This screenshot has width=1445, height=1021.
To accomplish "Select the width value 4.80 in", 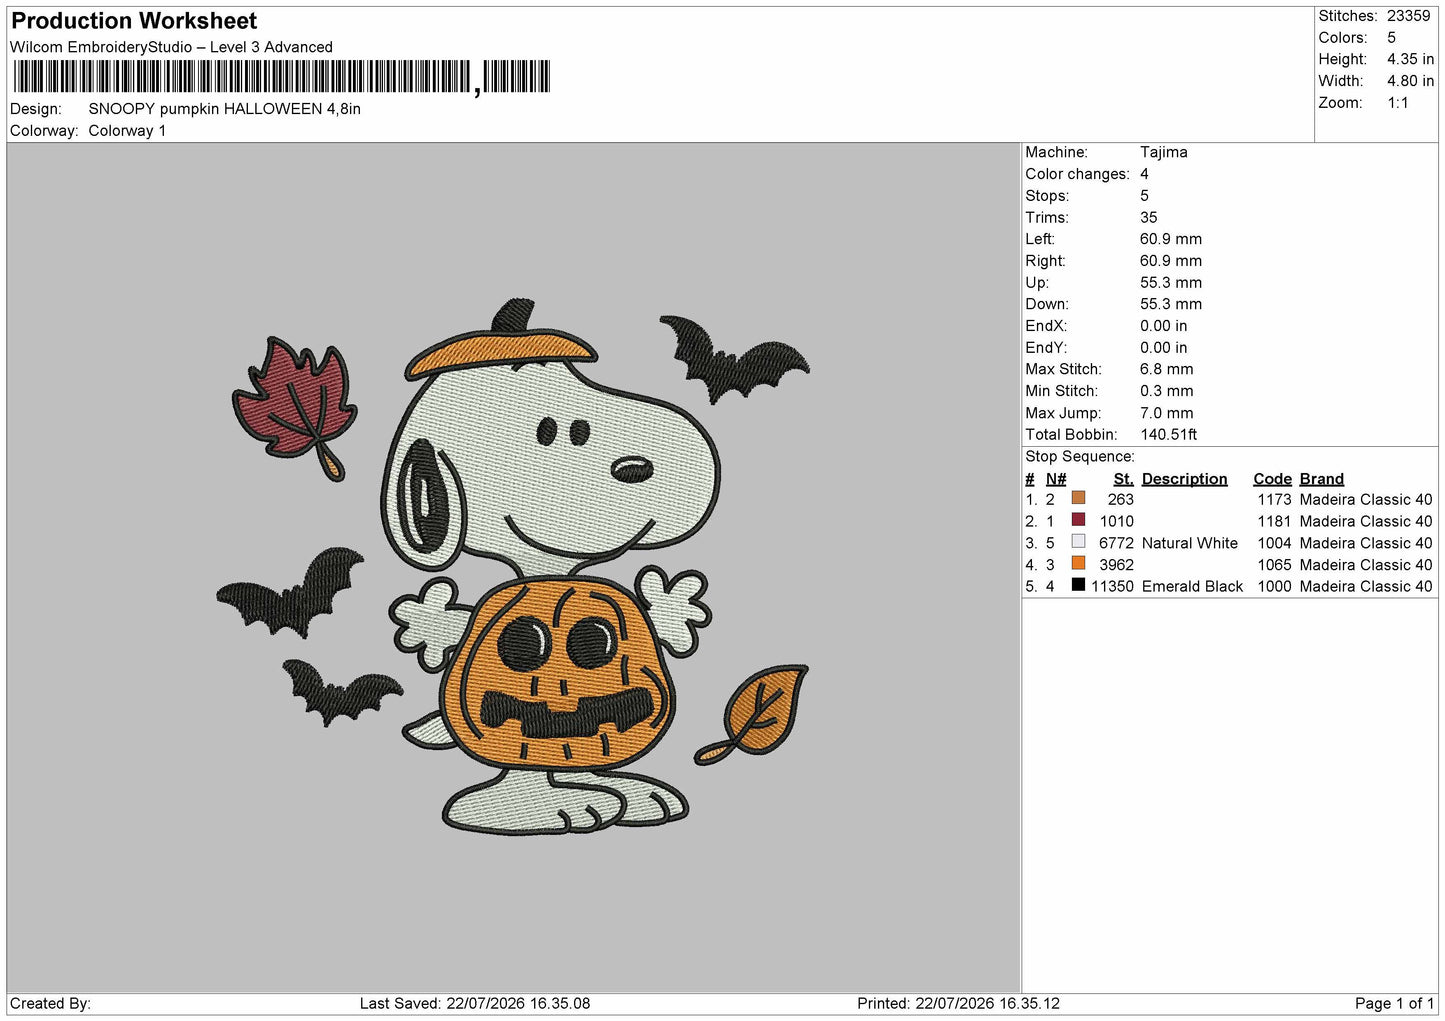I will click(x=1410, y=81).
